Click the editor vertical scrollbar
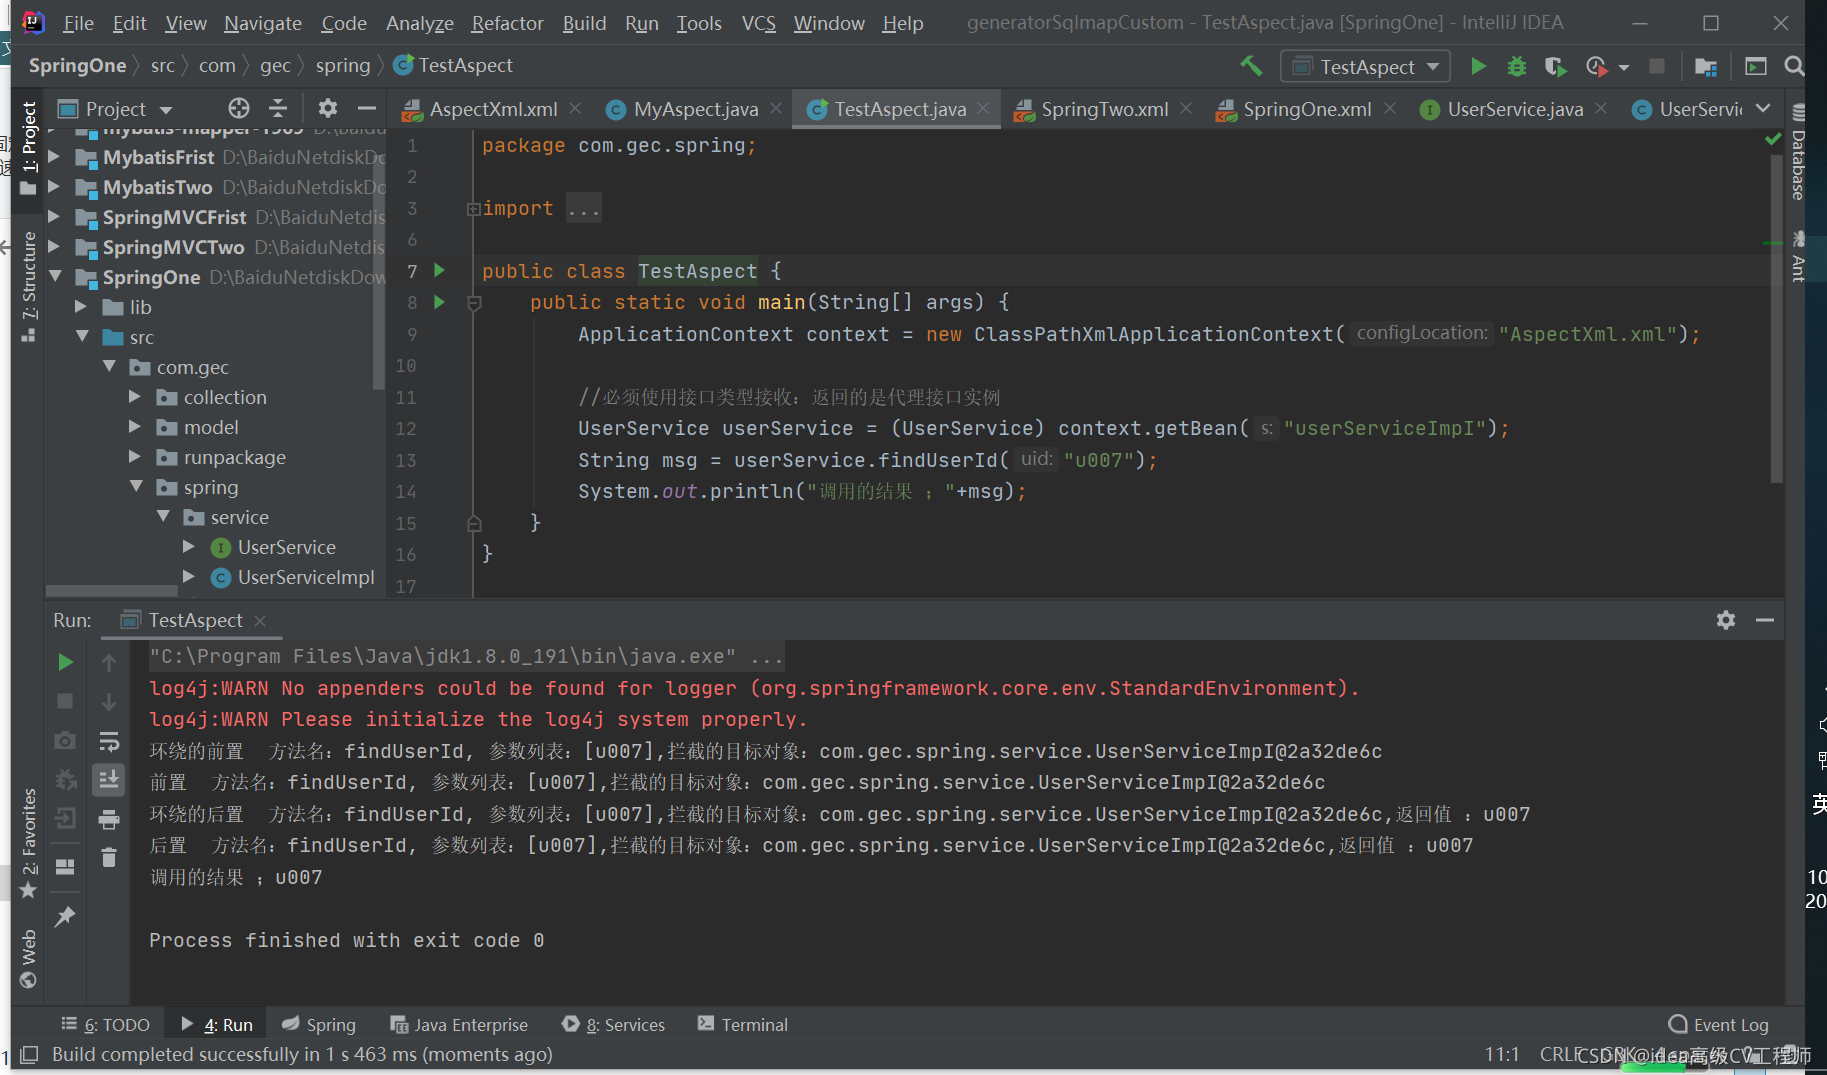The image size is (1827, 1075). point(1776,320)
